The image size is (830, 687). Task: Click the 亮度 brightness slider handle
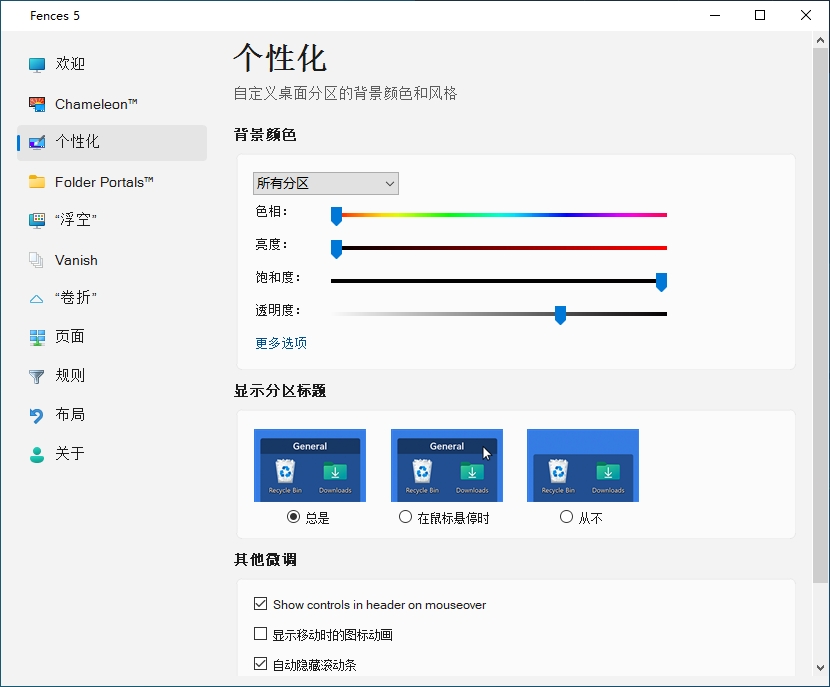(x=336, y=249)
